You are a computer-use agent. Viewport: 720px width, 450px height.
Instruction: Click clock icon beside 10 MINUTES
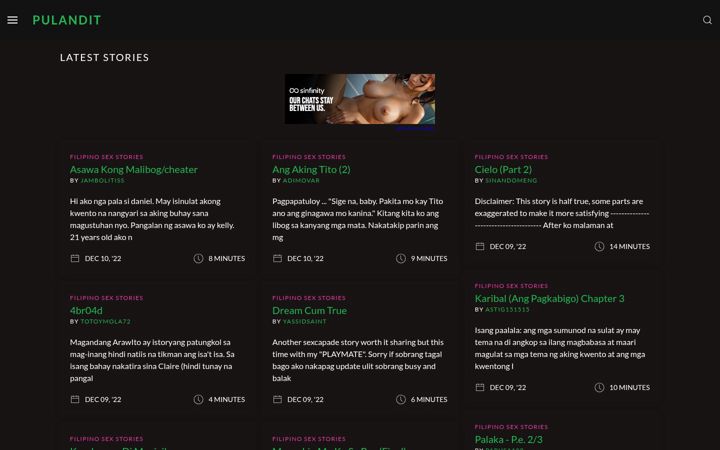tap(599, 388)
